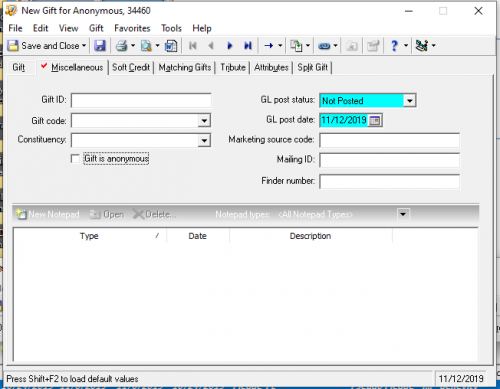This screenshot has width=500, height=389.
Task: Save the gift with the floppy disk icon
Action: click(x=100, y=46)
